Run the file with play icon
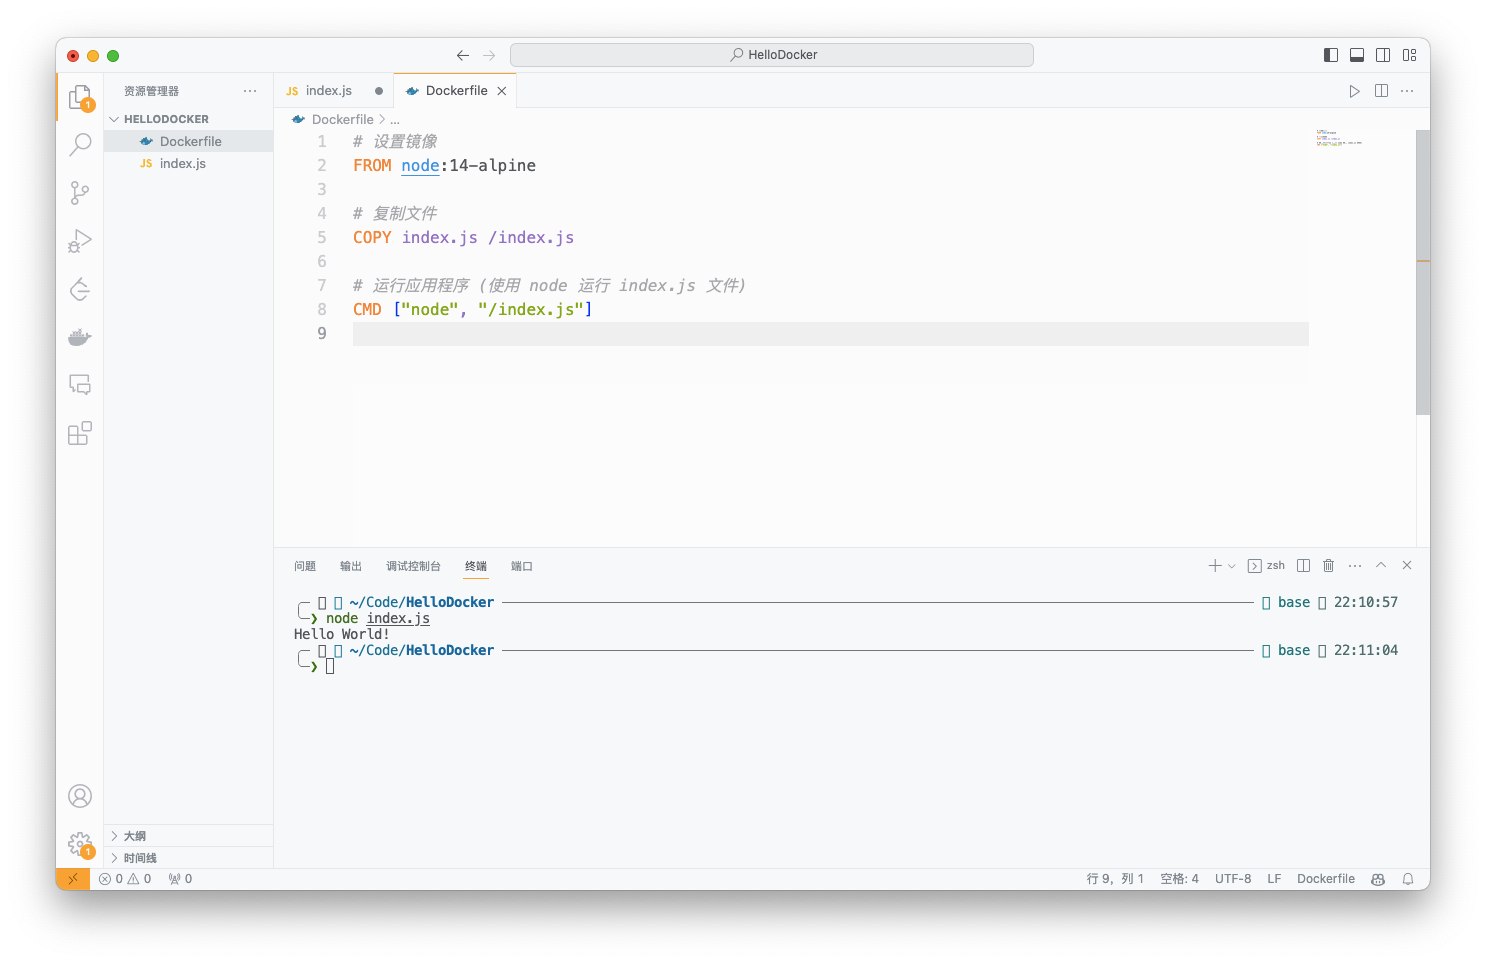Viewport: 1486px width, 964px height. [x=1354, y=91]
